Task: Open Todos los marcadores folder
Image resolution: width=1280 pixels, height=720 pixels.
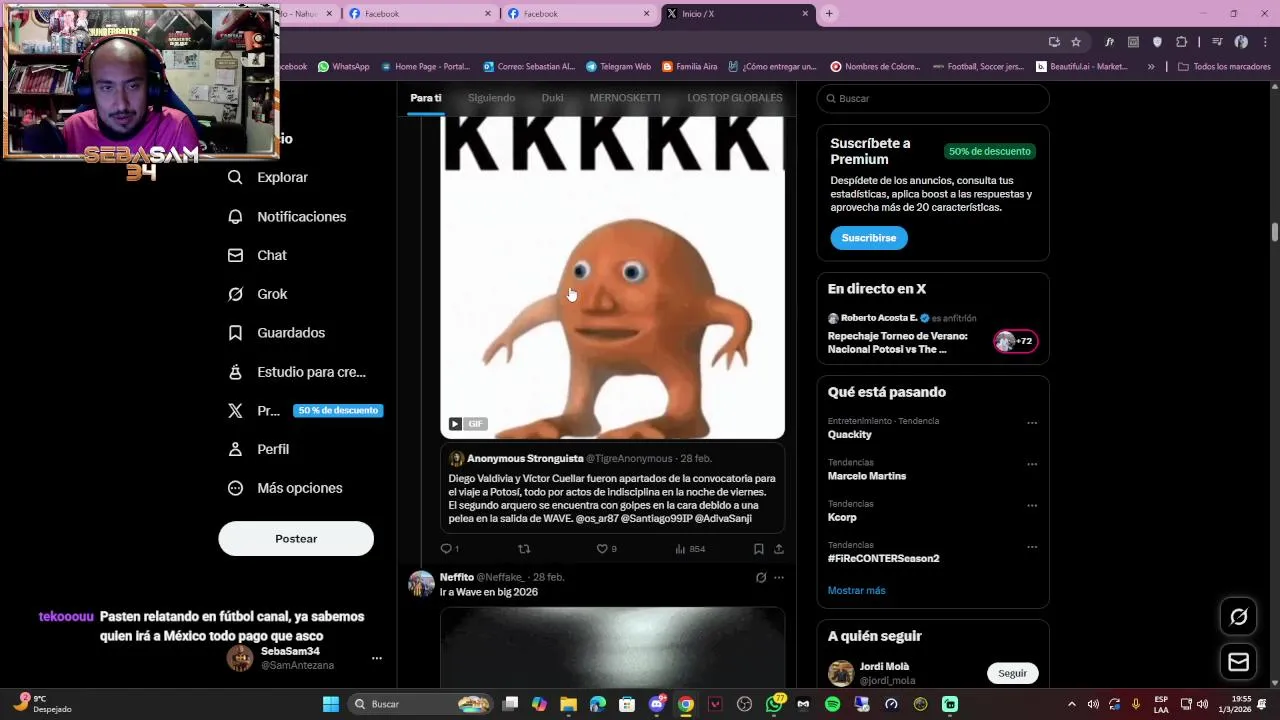Action: 1224,67
